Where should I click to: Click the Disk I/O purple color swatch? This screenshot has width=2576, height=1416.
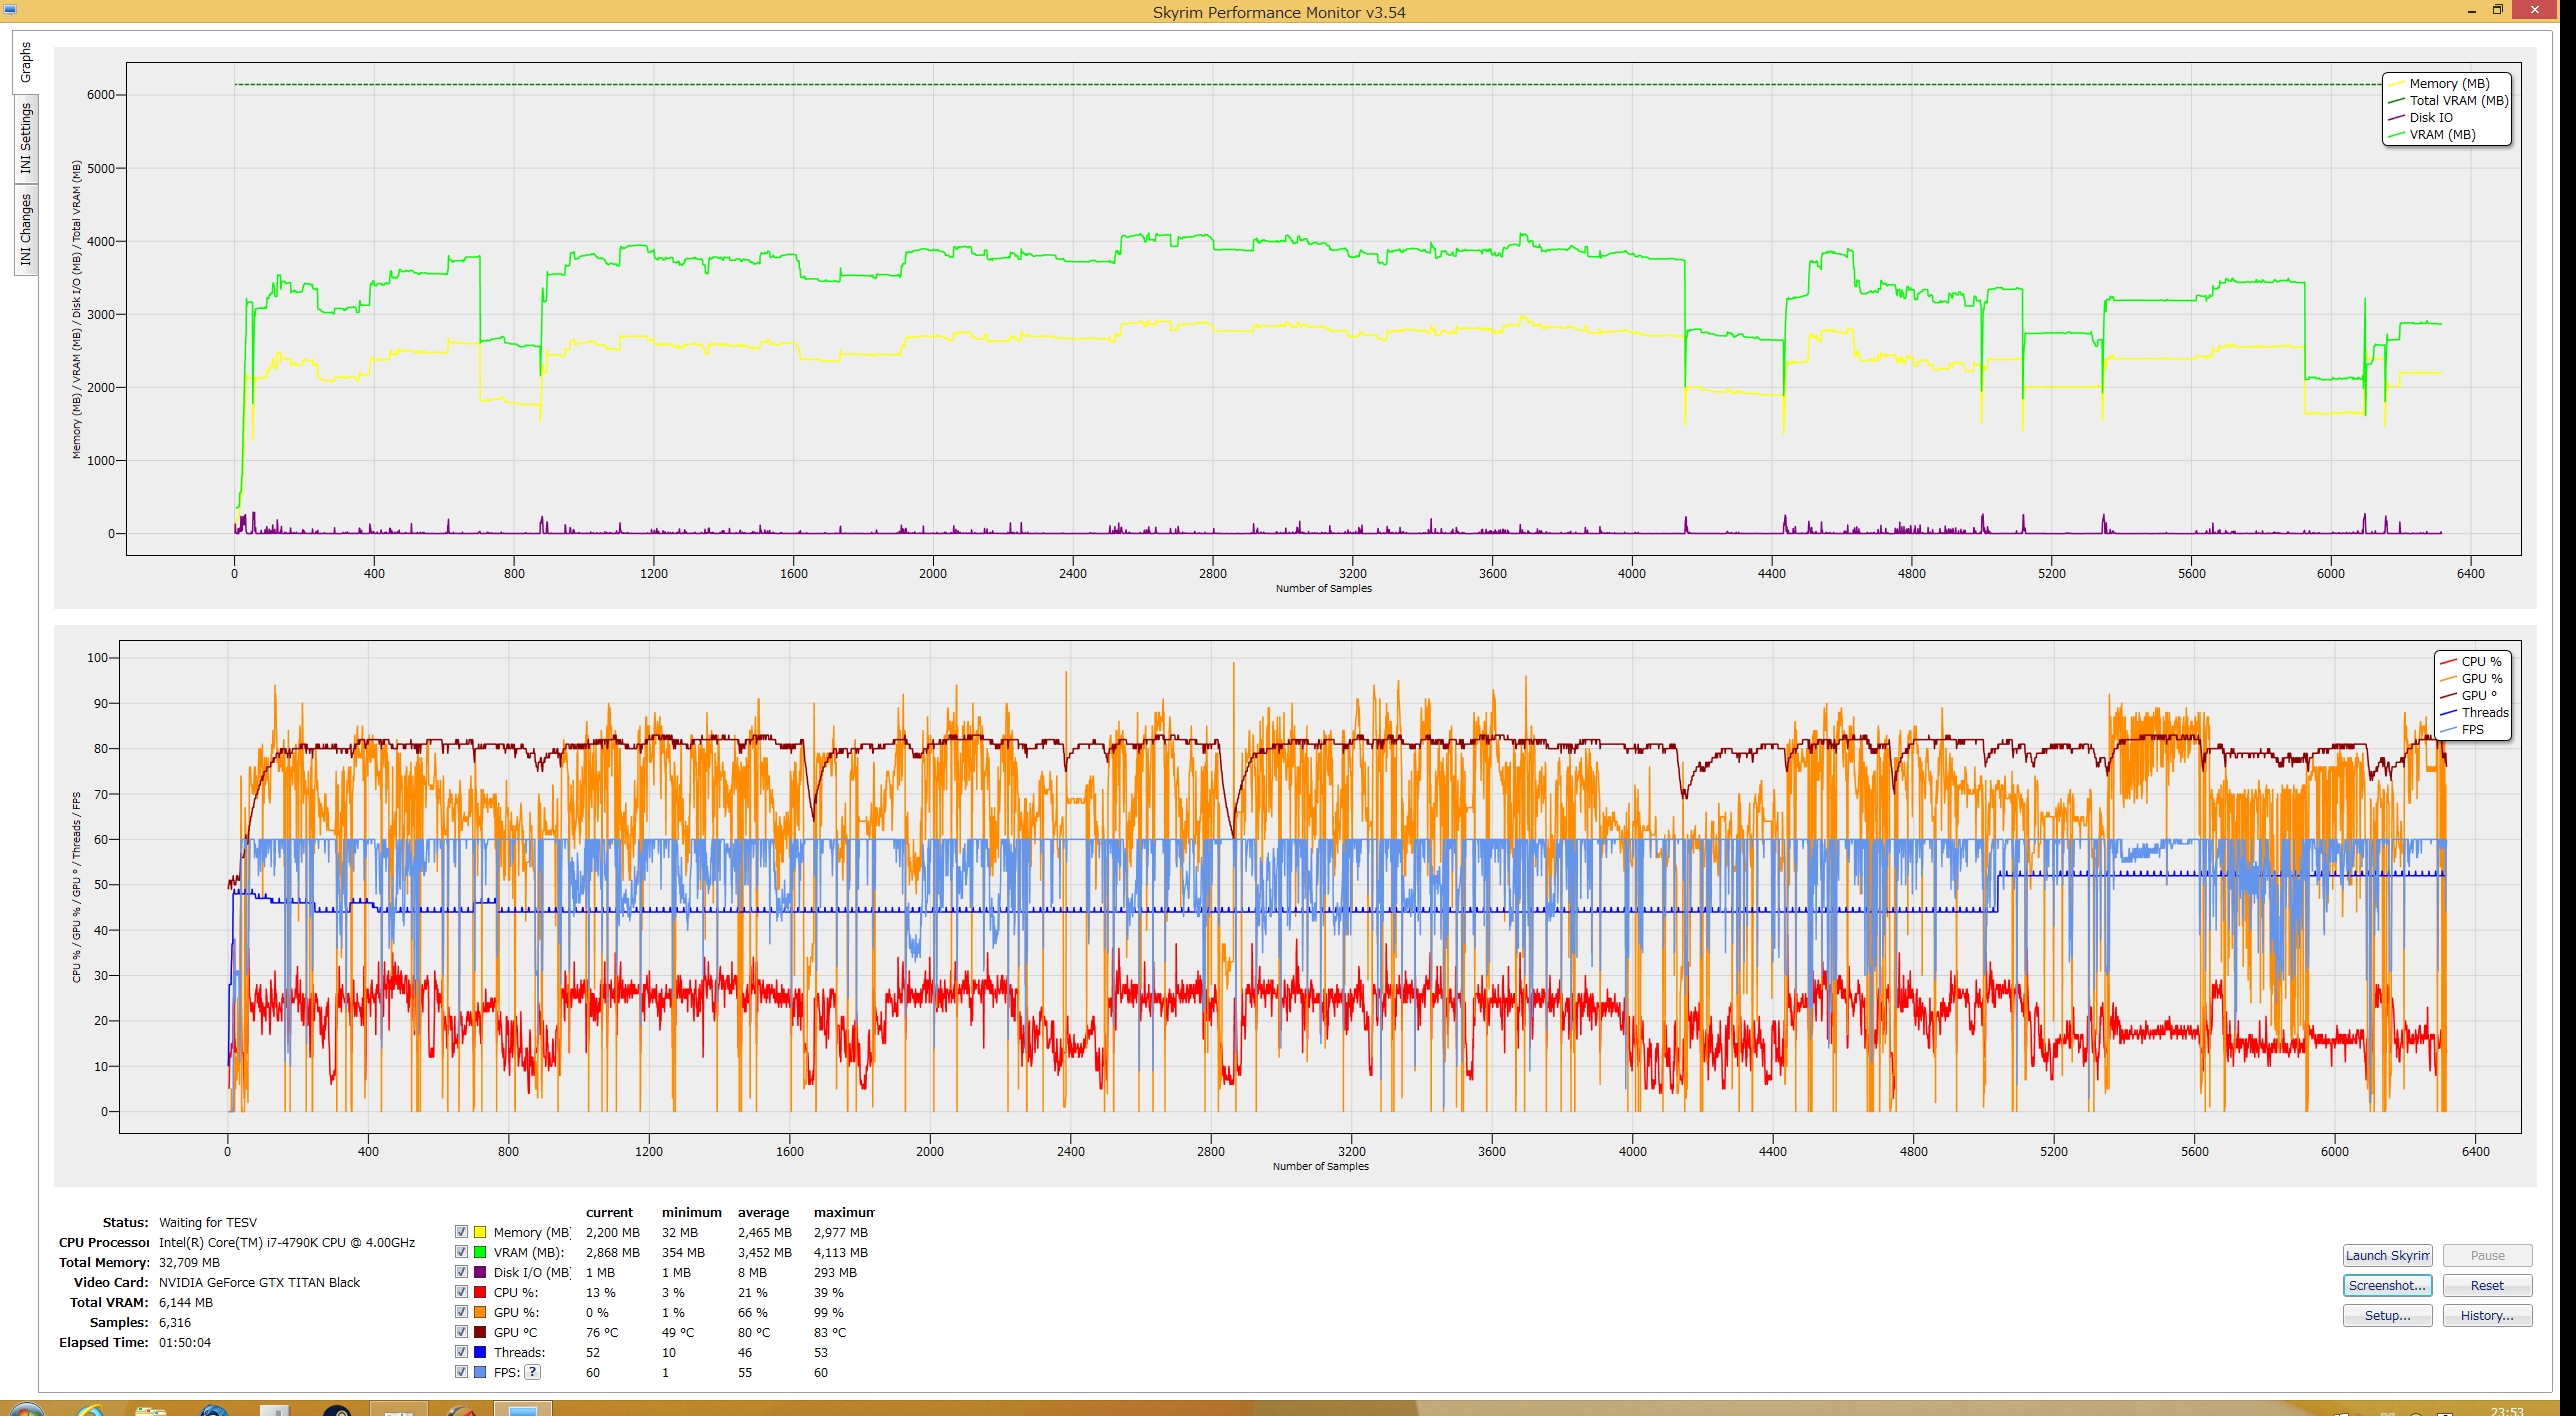(480, 1272)
